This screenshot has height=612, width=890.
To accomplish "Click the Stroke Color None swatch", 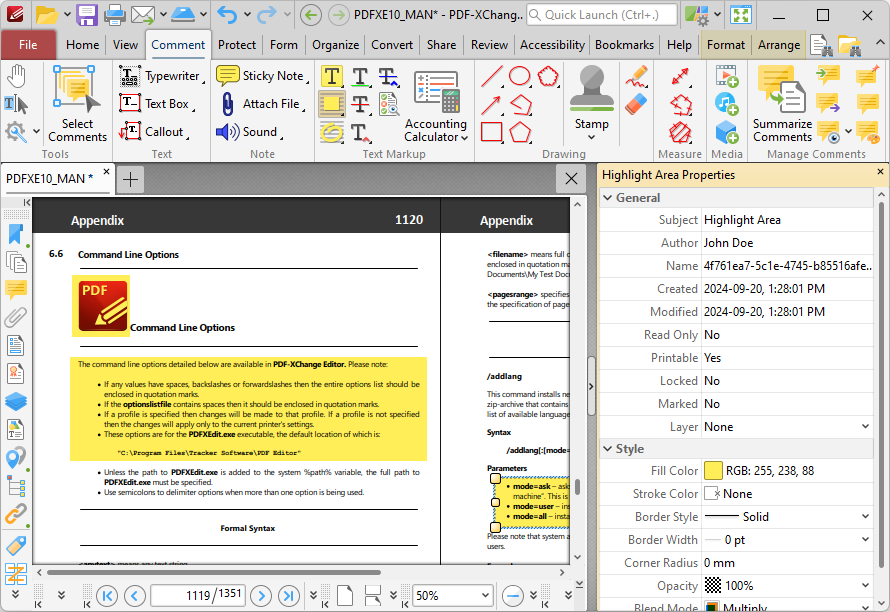I will [x=712, y=494].
